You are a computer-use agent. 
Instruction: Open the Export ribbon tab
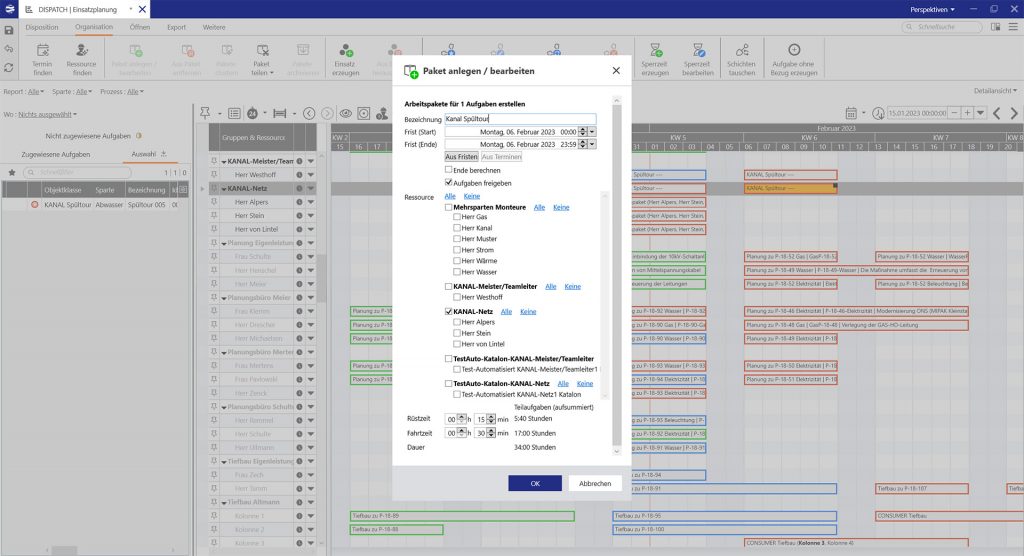(176, 27)
